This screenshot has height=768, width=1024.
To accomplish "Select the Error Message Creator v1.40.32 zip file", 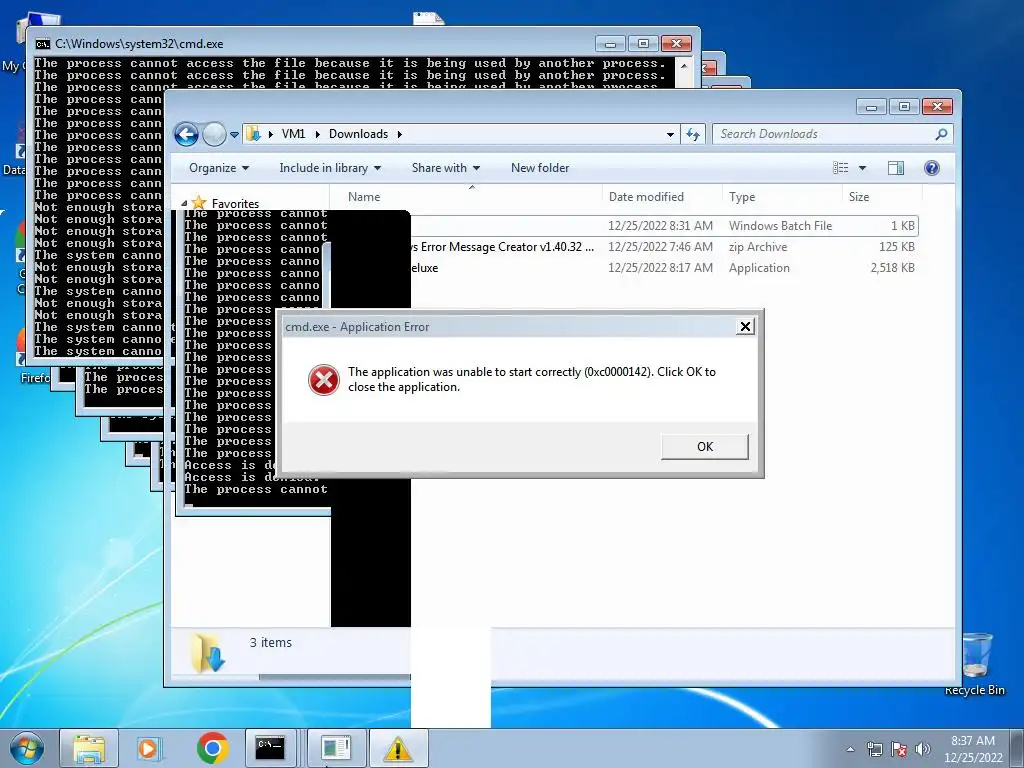I will pyautogui.click(x=503, y=247).
